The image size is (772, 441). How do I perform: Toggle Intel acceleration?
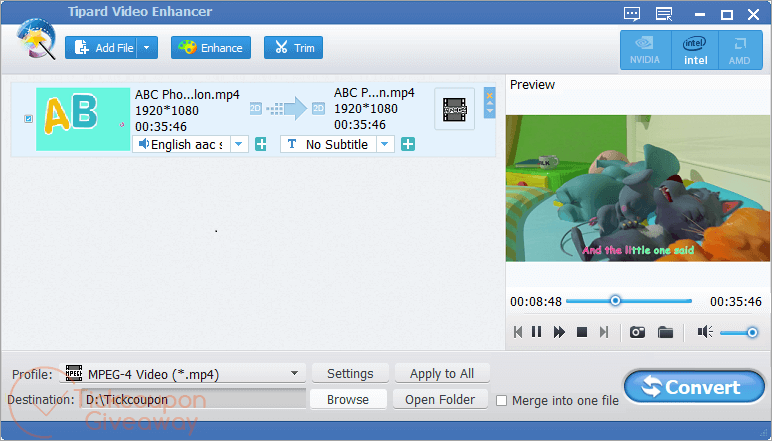(x=695, y=50)
